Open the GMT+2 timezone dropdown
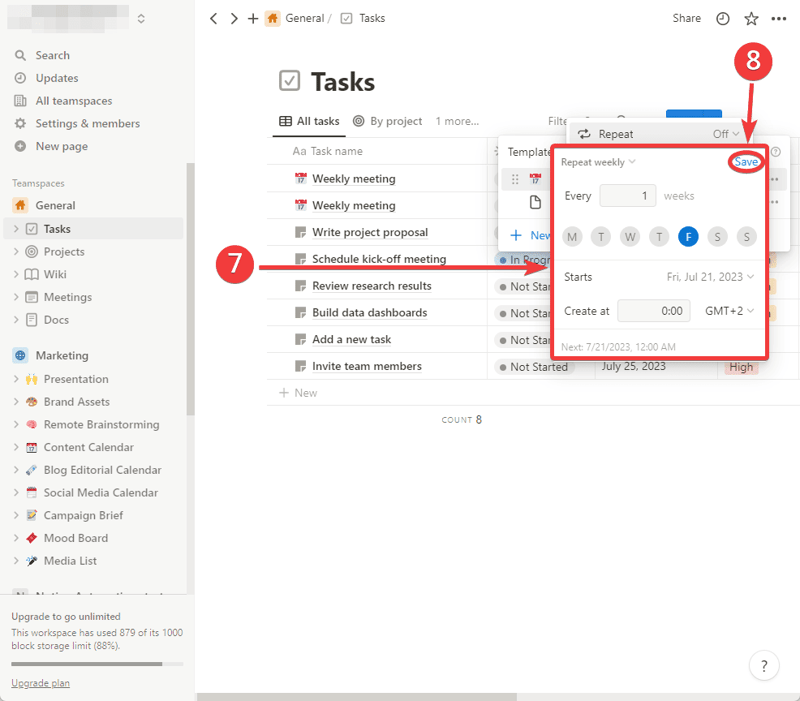This screenshot has height=701, width=800. (729, 311)
